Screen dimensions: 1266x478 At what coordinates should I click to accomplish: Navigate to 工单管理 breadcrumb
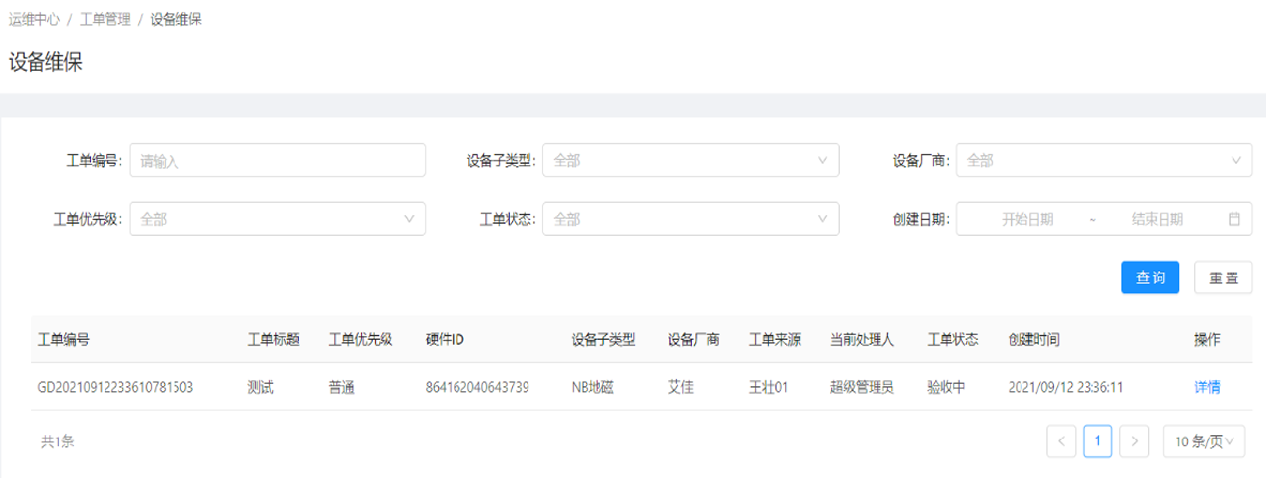coord(105,20)
